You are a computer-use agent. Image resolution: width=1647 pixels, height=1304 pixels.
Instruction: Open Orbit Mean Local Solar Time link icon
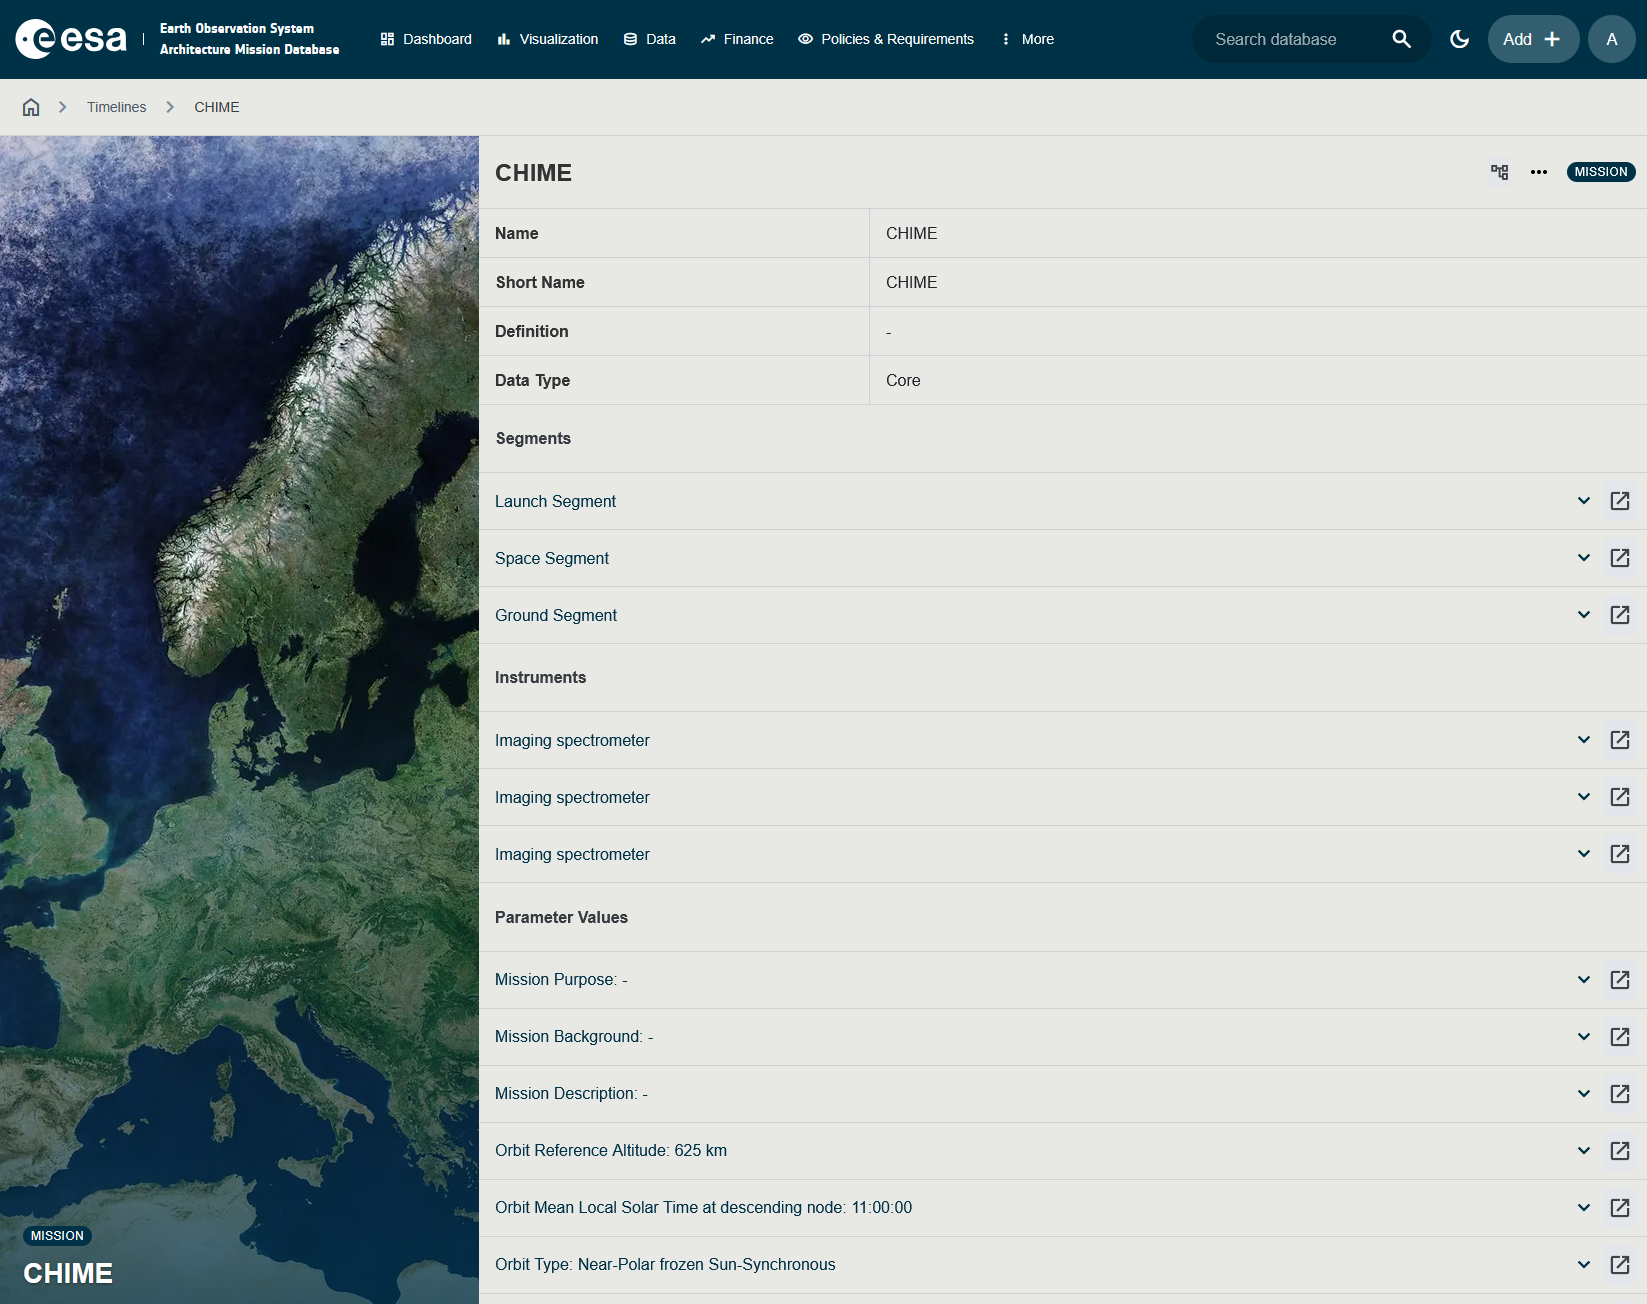click(x=1620, y=1208)
